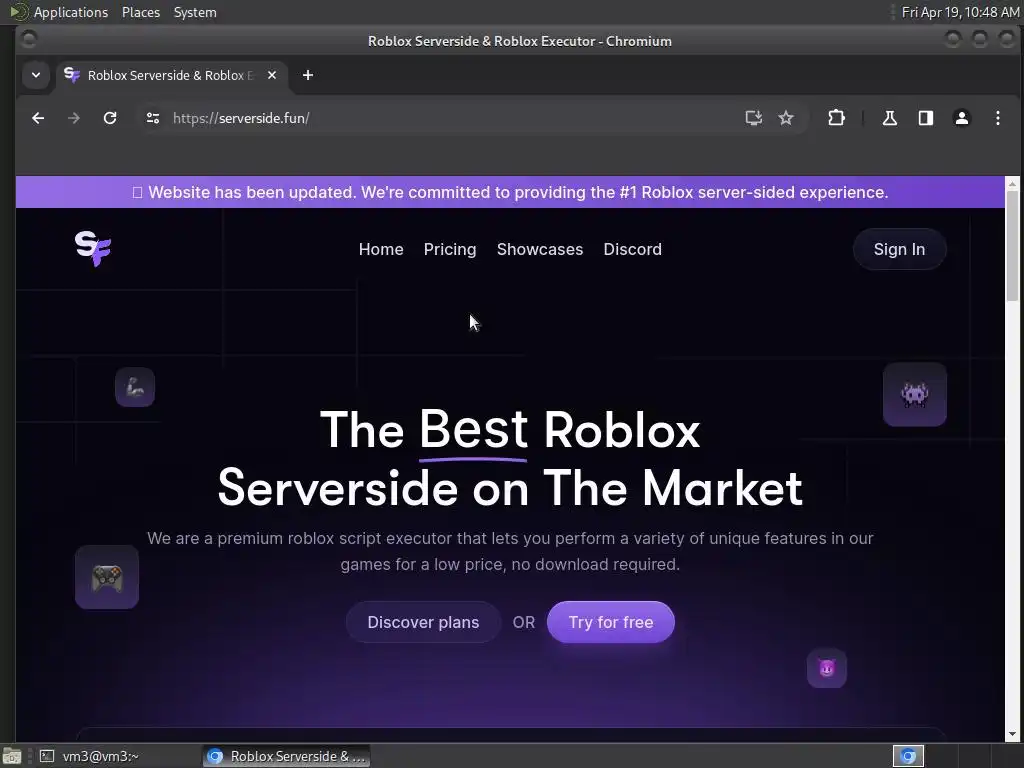This screenshot has width=1024, height=768.
Task: Close the Roblox Serverside tab
Action: click(272, 75)
